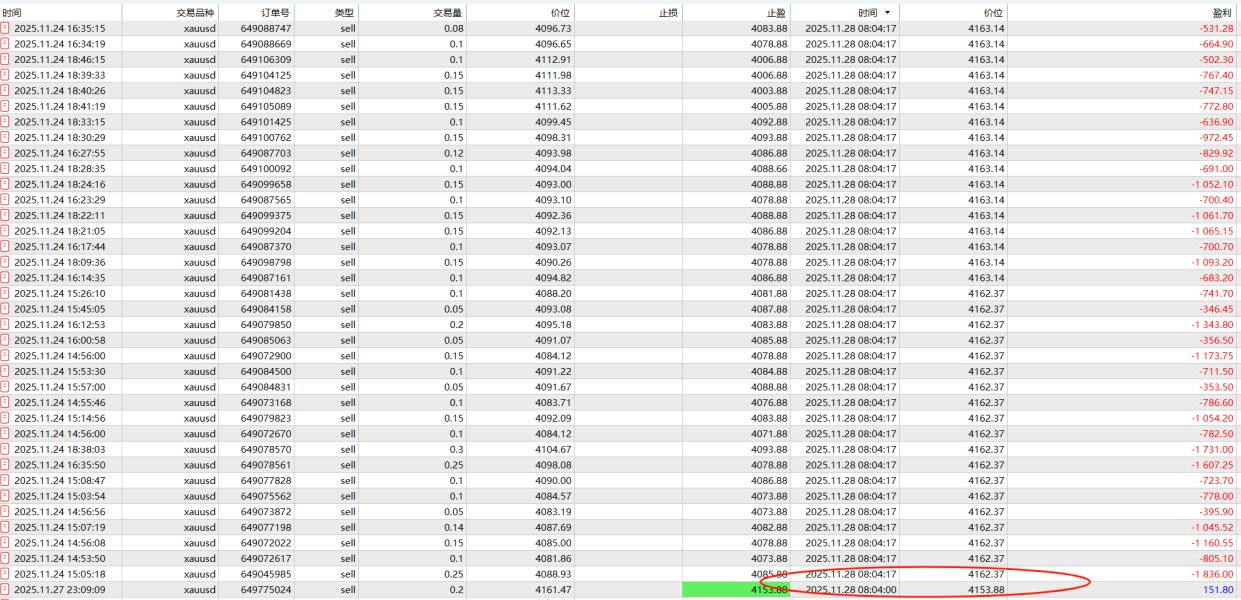
Task: Click the icon of the 2025.11.24 16:23:29 order
Action: click(5, 200)
